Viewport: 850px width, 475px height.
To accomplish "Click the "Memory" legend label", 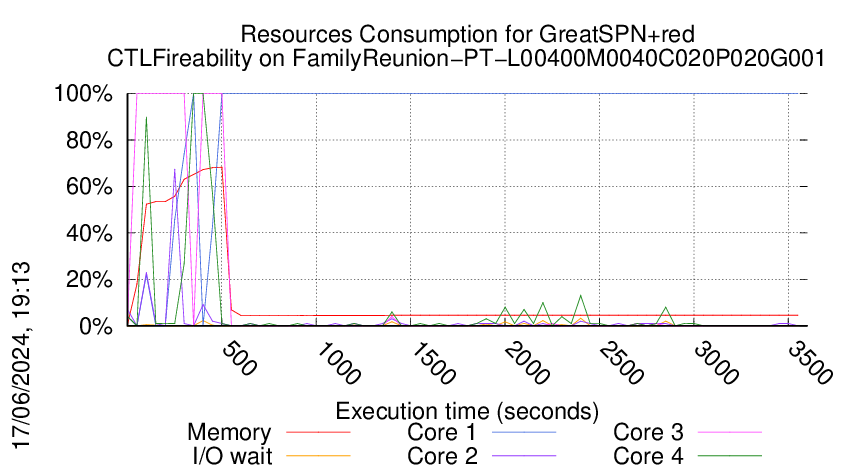I will (x=229, y=433).
